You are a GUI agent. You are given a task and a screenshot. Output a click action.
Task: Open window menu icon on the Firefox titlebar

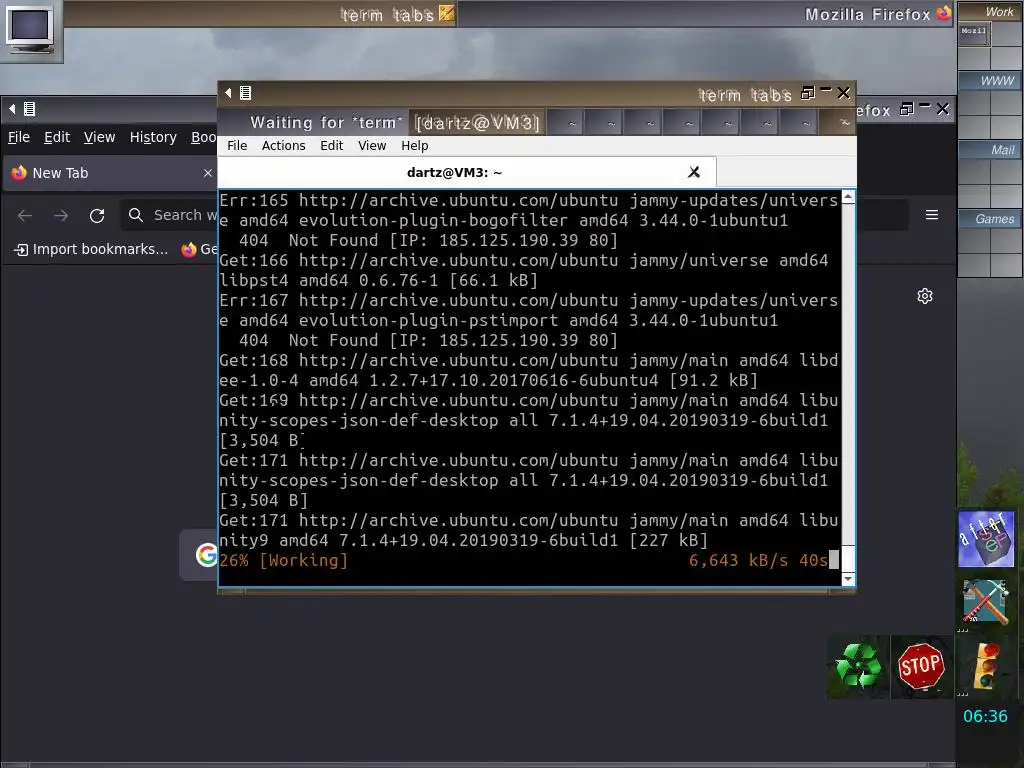tap(29, 109)
